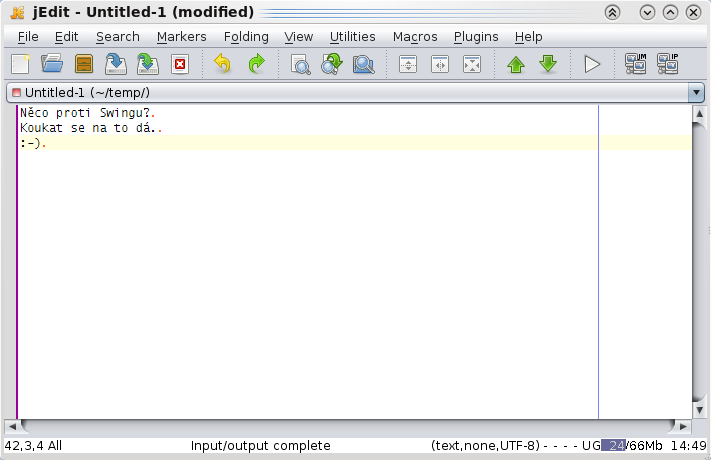Open the Edit menu
The image size is (711, 460).
pos(66,36)
